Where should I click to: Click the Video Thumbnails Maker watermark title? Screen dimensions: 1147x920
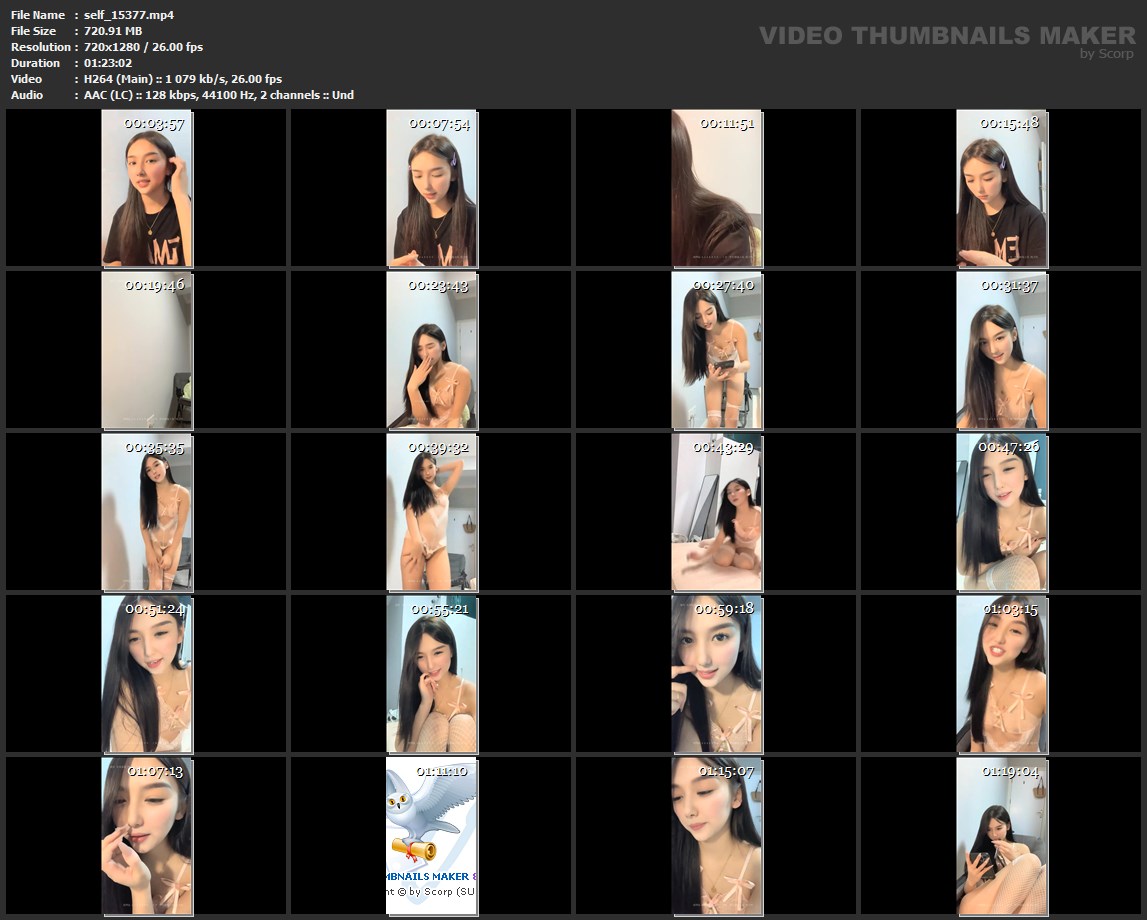click(x=946, y=36)
